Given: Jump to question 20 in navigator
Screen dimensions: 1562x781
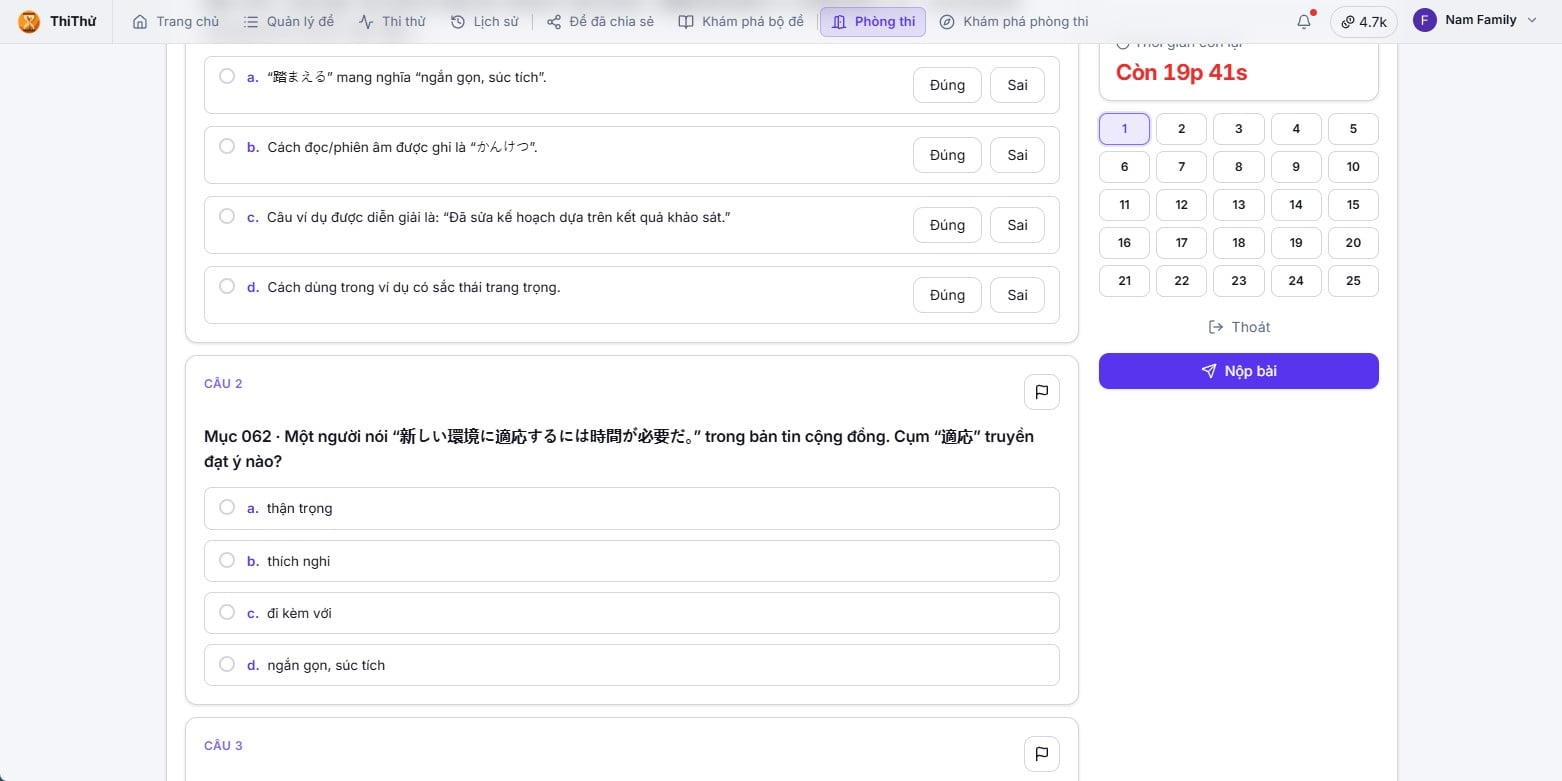Looking at the screenshot, I should [1353, 243].
